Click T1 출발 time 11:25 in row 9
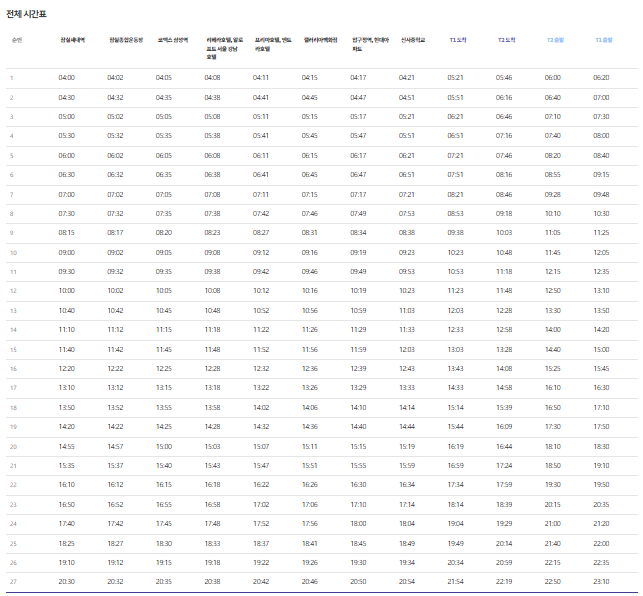The width and height of the screenshot is (643, 596). point(601,232)
